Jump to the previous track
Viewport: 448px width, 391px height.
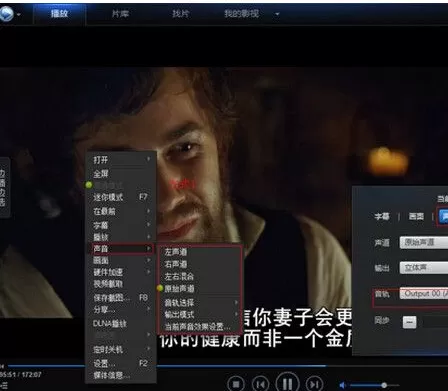pos(260,384)
